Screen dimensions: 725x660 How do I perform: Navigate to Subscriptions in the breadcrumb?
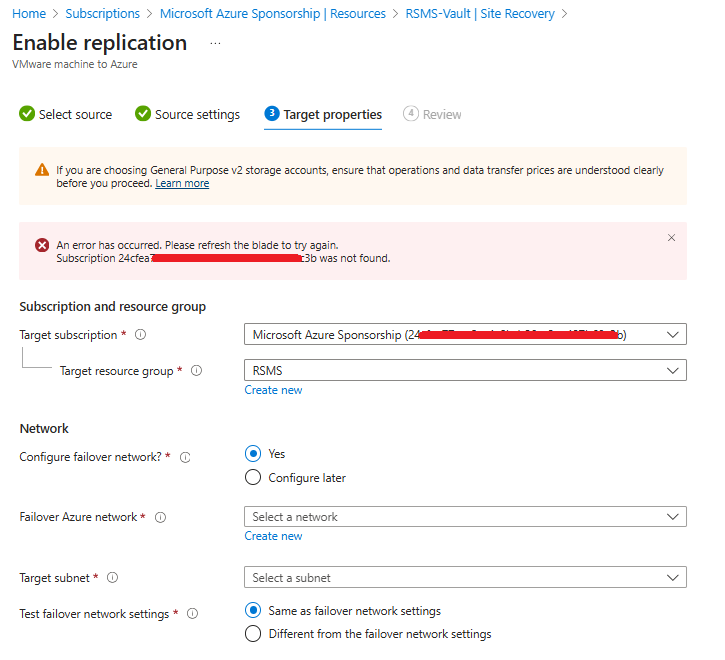[x=102, y=14]
